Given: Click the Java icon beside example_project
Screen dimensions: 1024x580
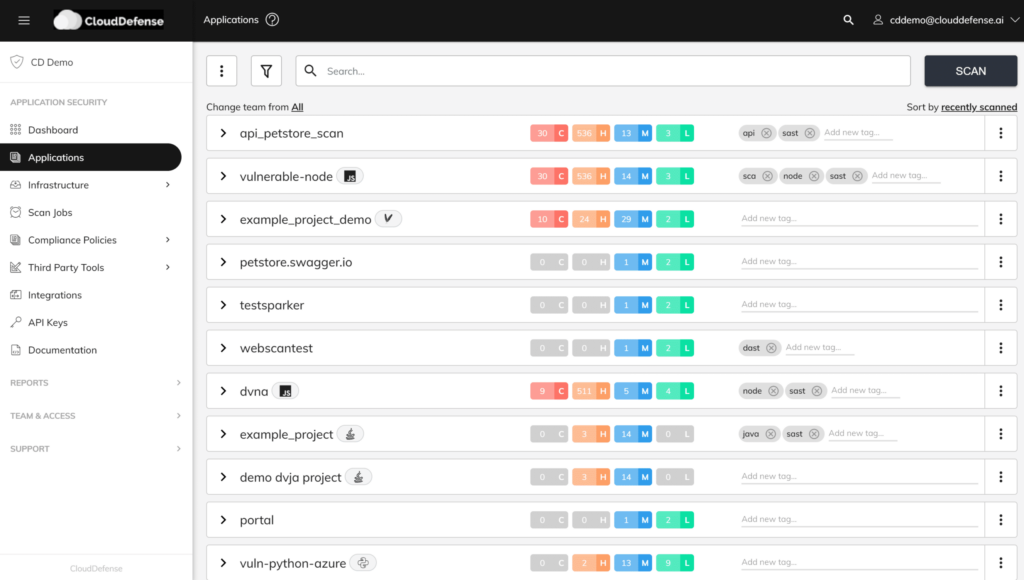Looking at the screenshot, I should pos(351,434).
